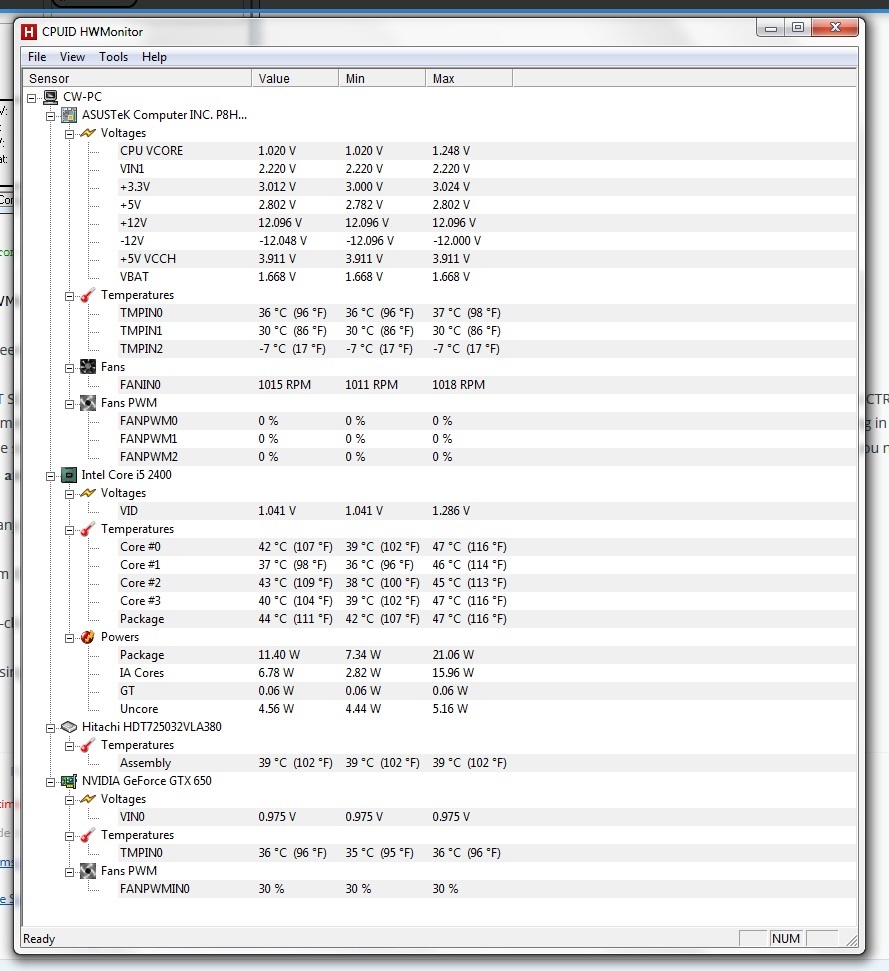
Task: Click the Fans PWM icon under ASUSTeK
Action: 88,403
